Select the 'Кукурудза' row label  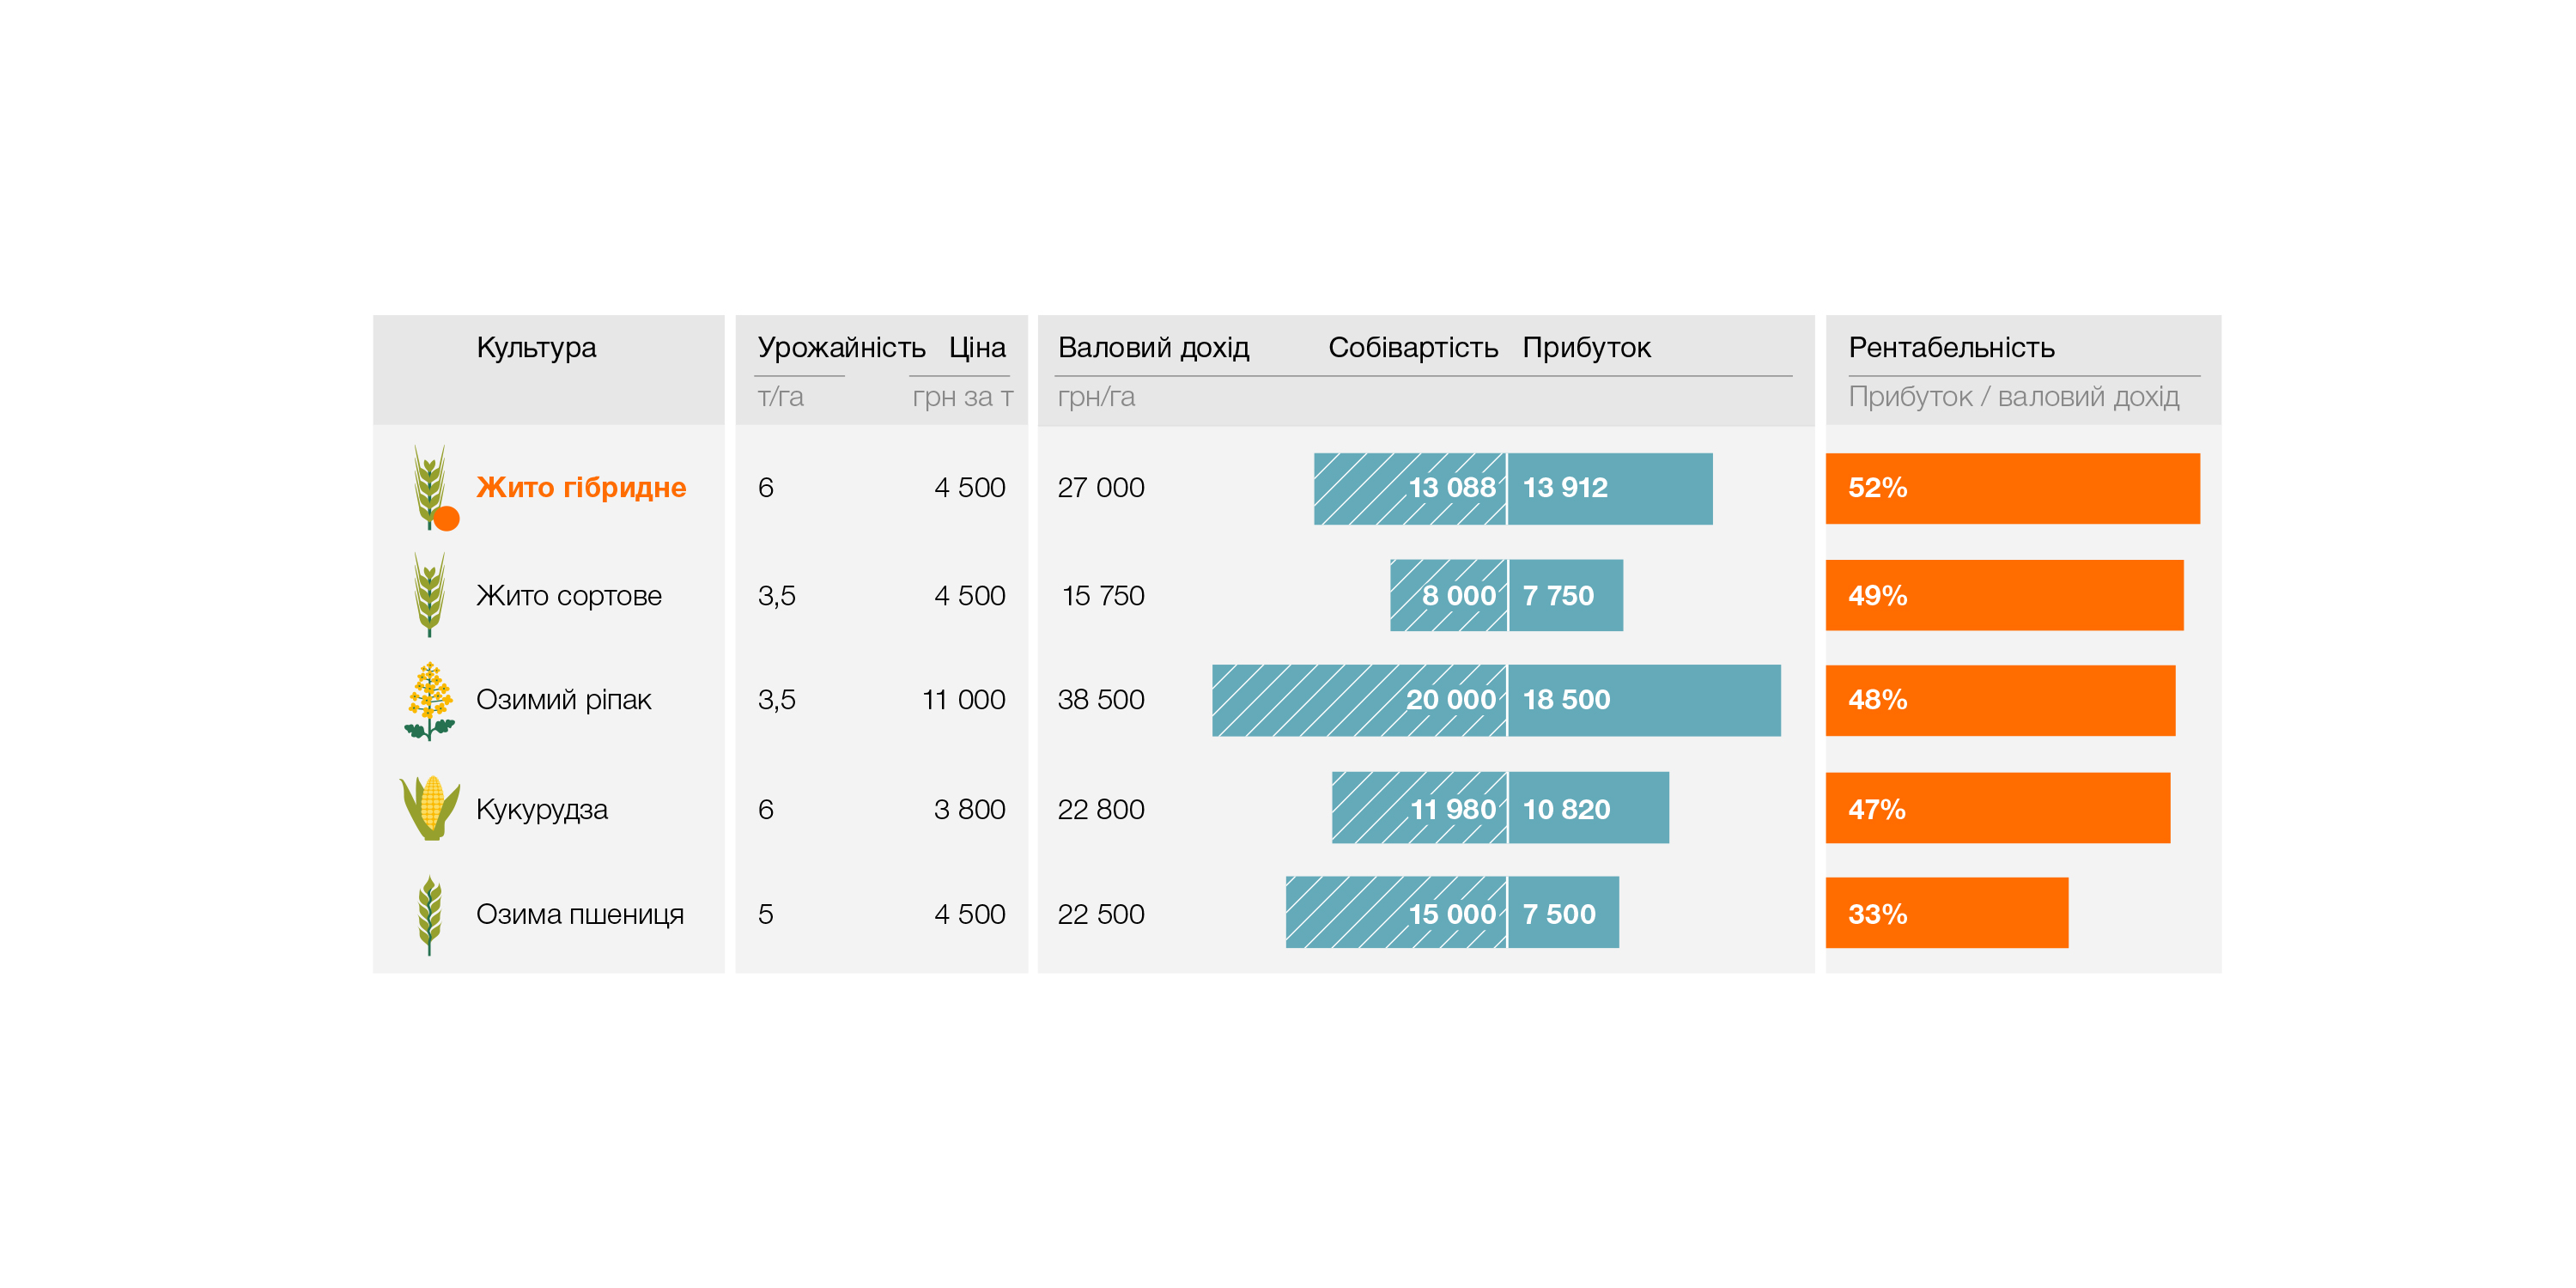pos(542,809)
